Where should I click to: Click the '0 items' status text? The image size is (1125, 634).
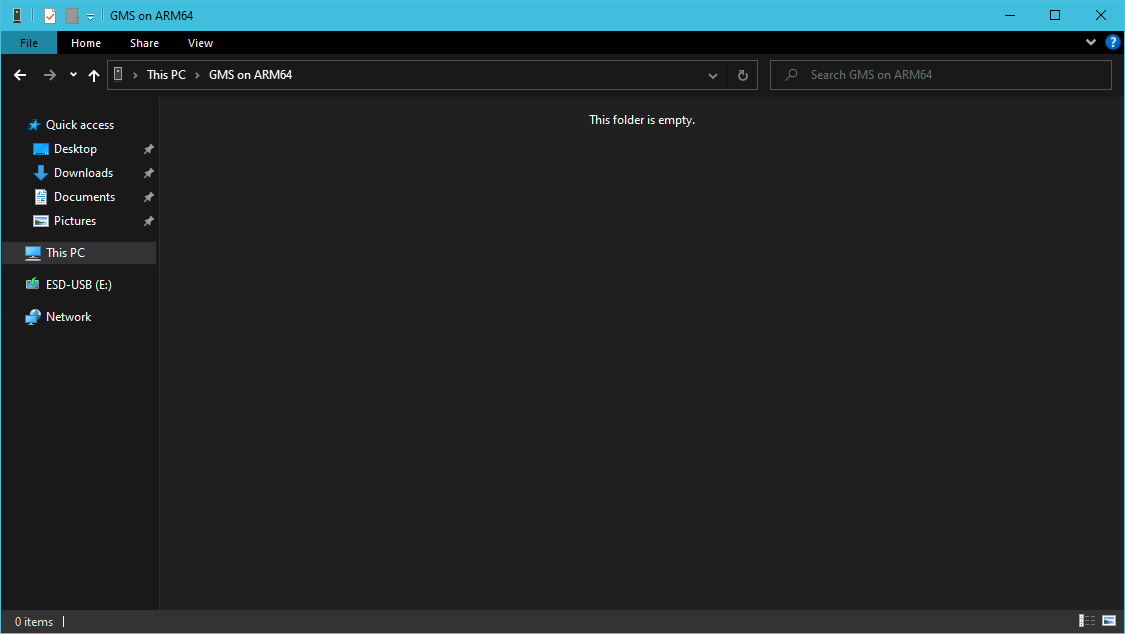click(34, 622)
